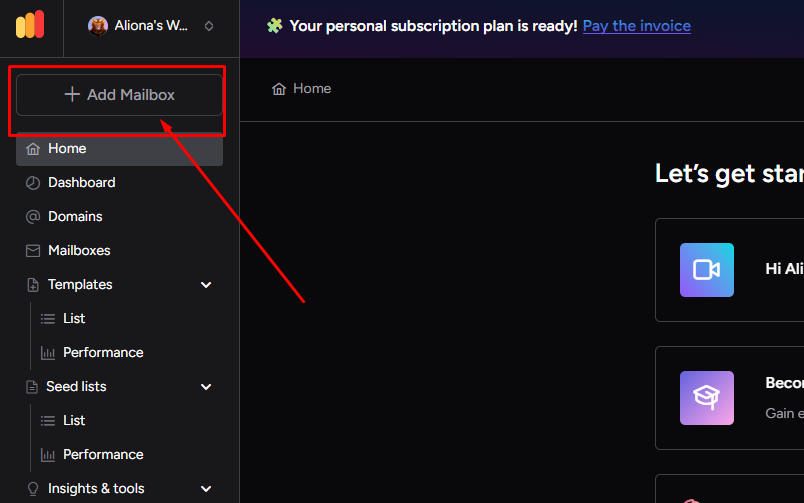Click the Mailboxes envelope icon

(x=32, y=251)
